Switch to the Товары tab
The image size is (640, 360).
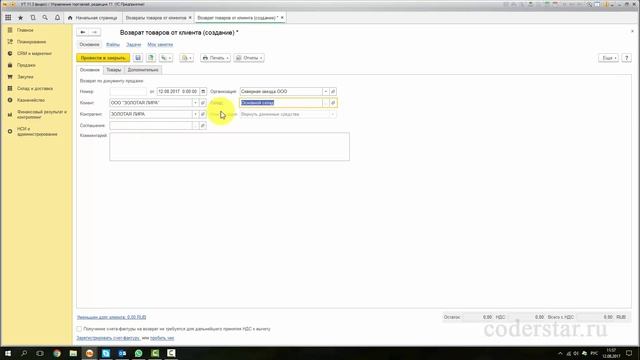pyautogui.click(x=113, y=70)
